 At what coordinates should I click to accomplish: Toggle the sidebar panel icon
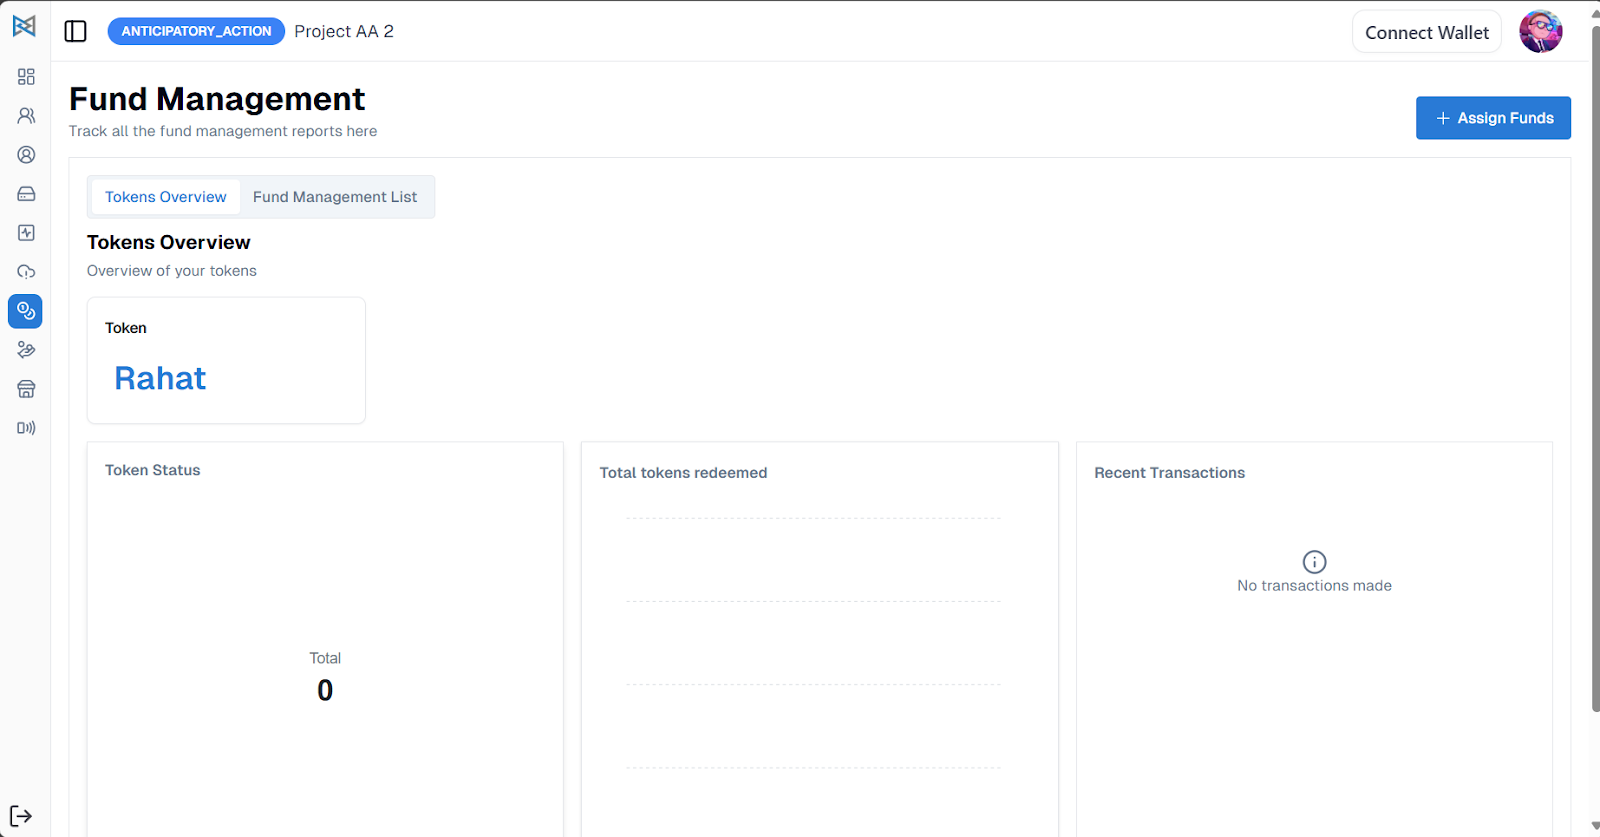pyautogui.click(x=76, y=31)
